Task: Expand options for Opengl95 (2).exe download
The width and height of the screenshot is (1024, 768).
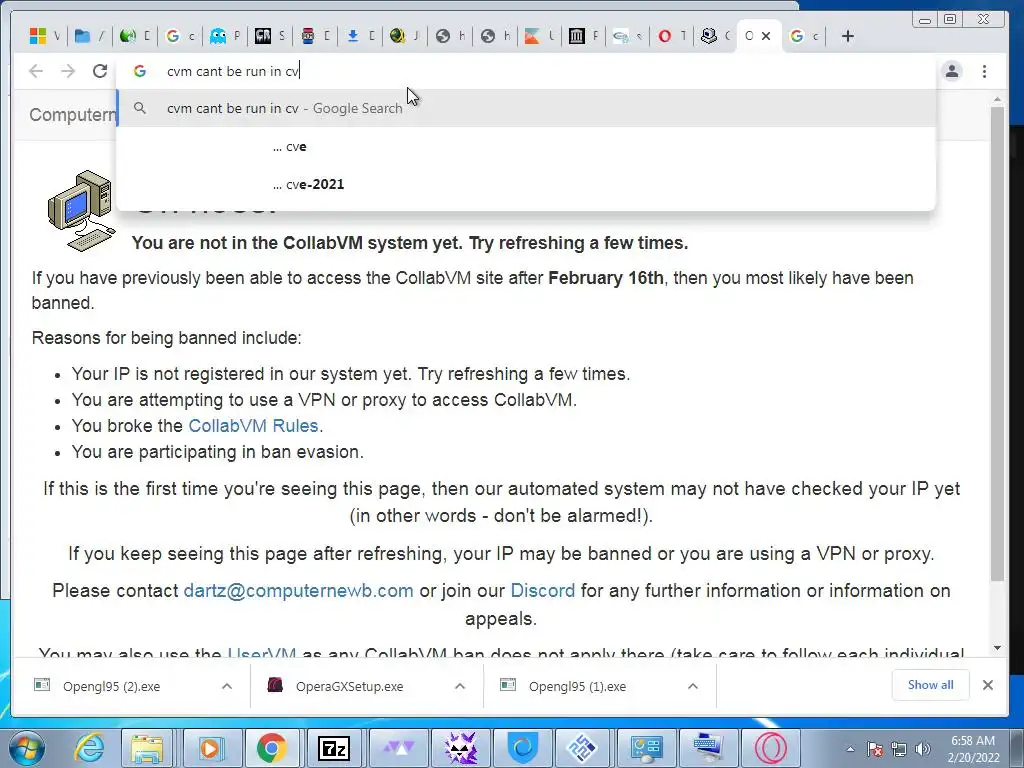Action: tap(227, 686)
